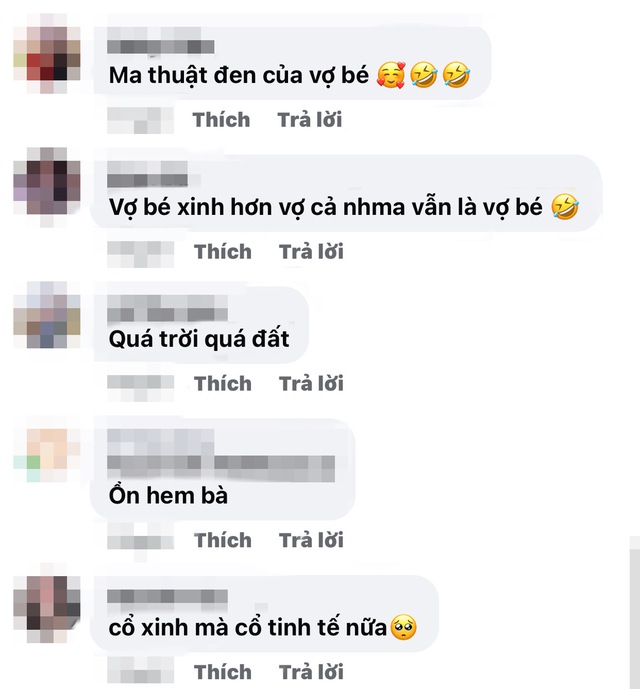Click Trả lời under 'cổ xinh mà cổ tinh tế'
Screen dimensions: 640x689
click(311, 672)
